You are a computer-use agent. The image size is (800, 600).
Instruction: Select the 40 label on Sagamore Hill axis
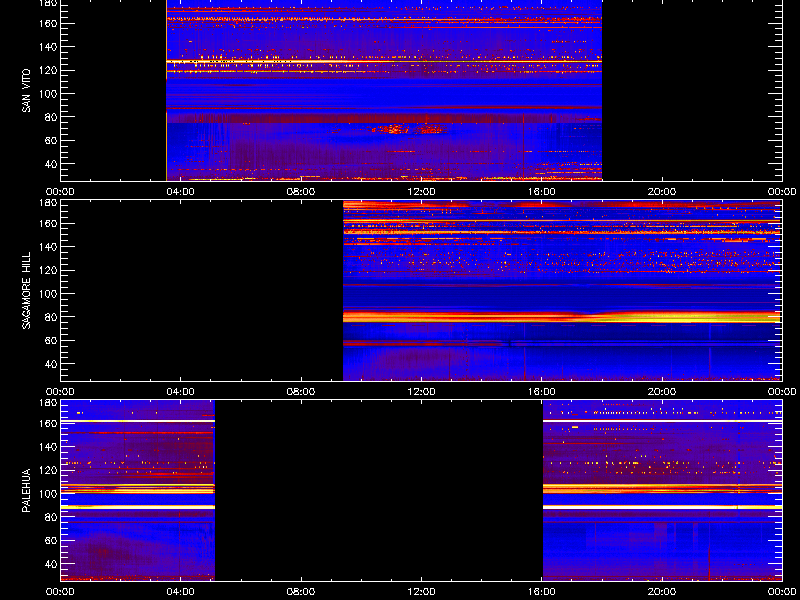[51, 364]
